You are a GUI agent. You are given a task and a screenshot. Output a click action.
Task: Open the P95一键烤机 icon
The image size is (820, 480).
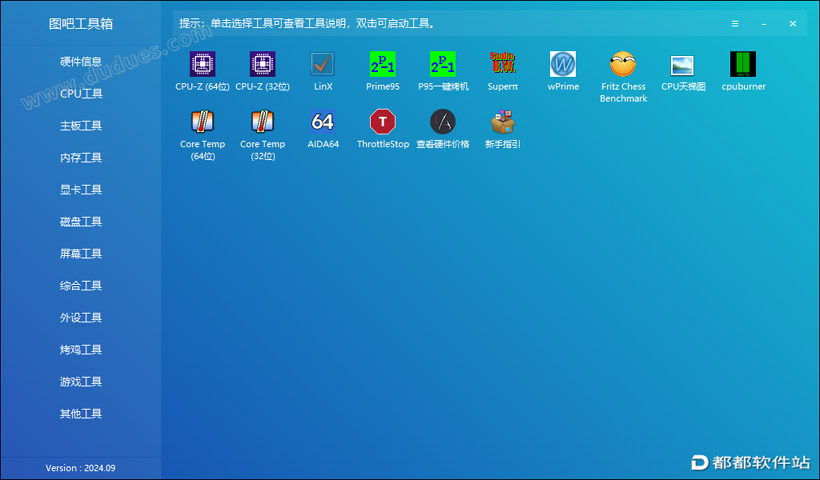coord(443,64)
